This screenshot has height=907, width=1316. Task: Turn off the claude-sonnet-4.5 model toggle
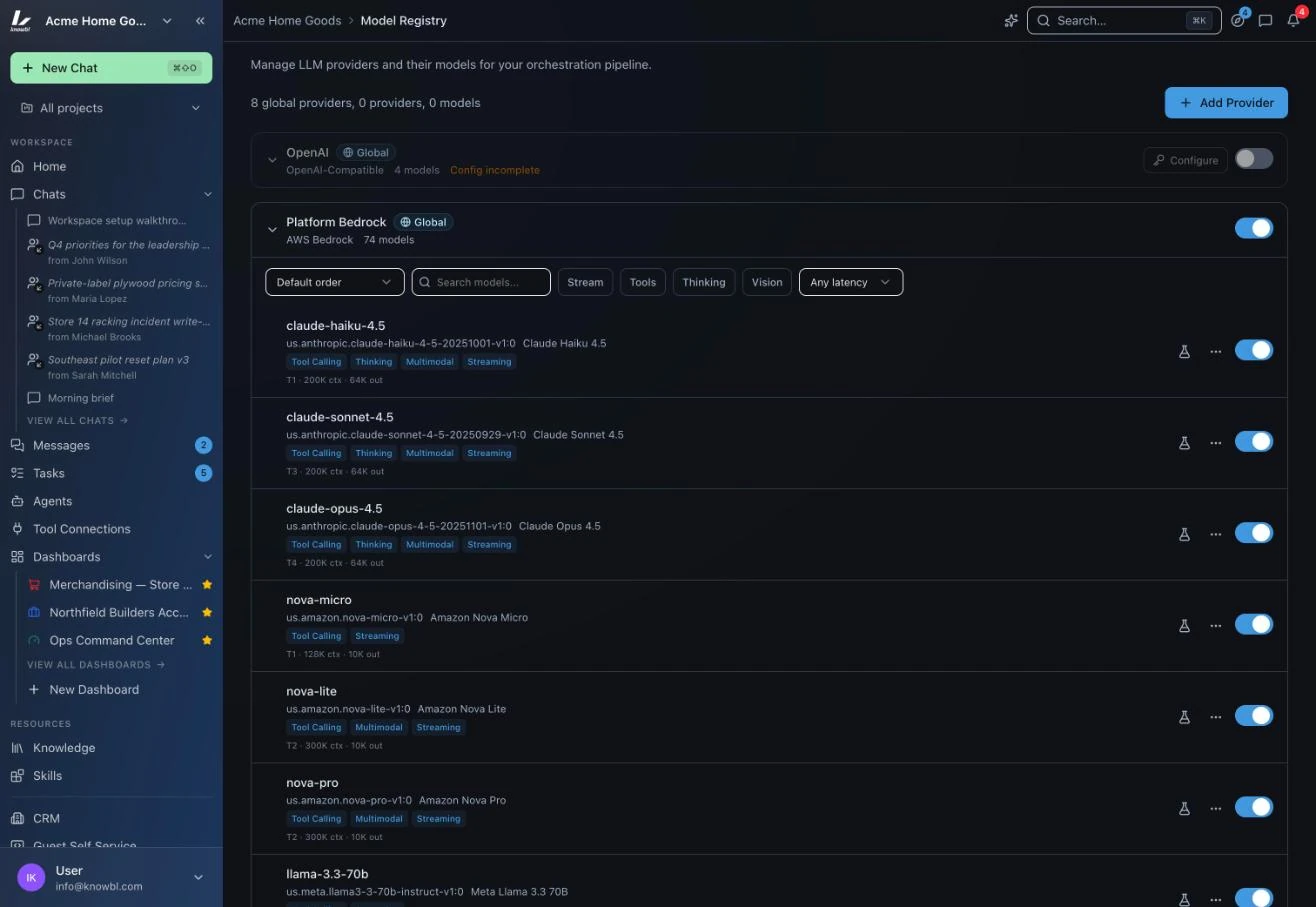point(1254,441)
